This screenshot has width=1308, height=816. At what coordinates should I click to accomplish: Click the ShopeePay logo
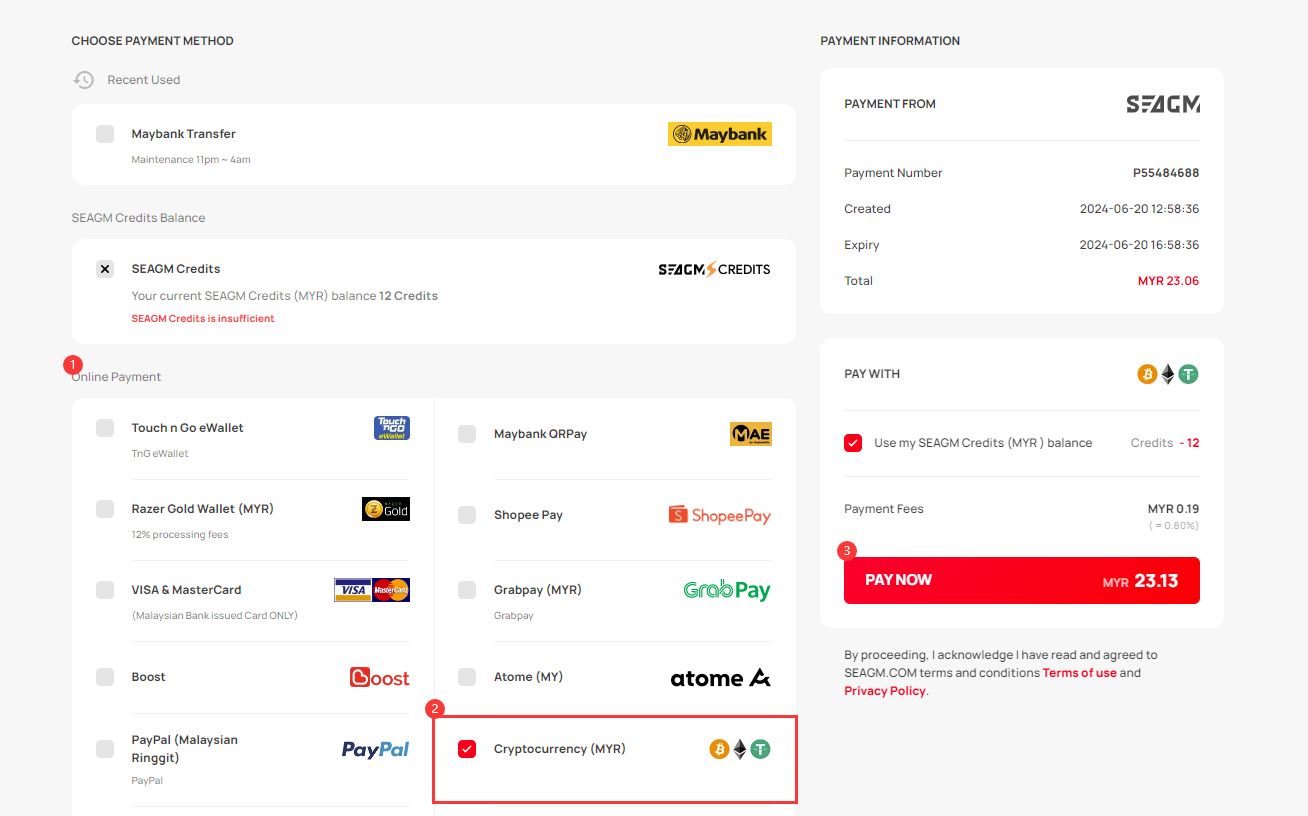tap(720, 515)
